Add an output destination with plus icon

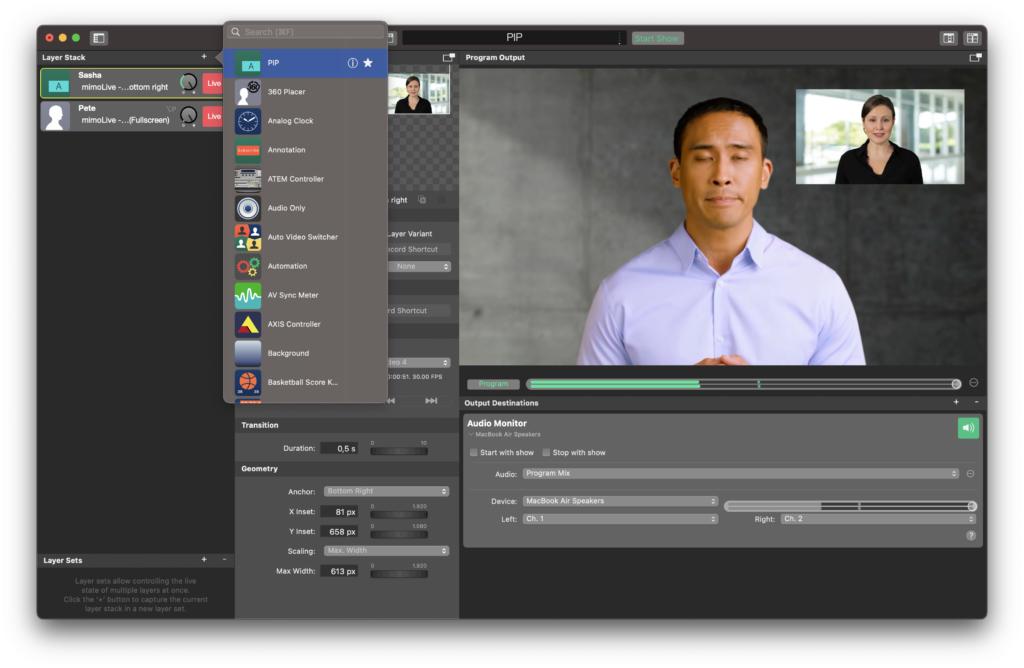(956, 402)
